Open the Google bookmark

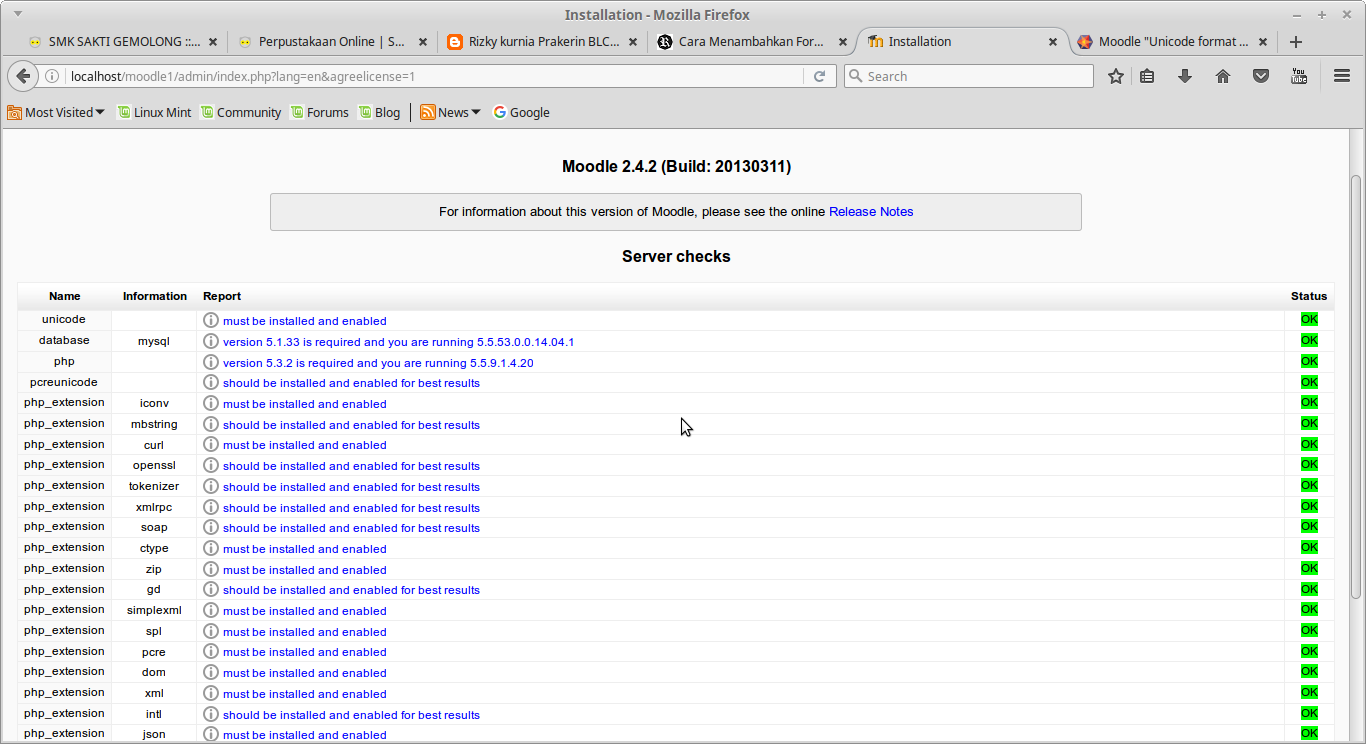[x=521, y=113]
